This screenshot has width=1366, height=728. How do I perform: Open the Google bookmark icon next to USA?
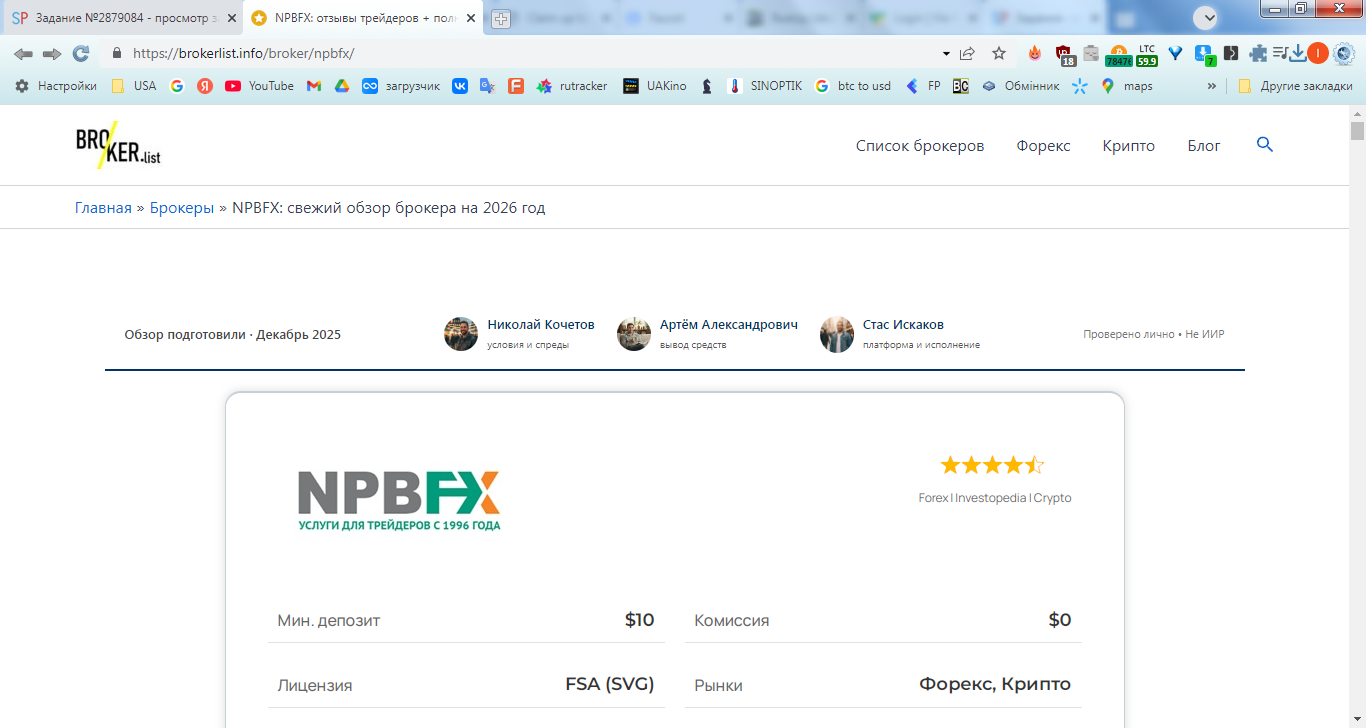click(x=177, y=86)
